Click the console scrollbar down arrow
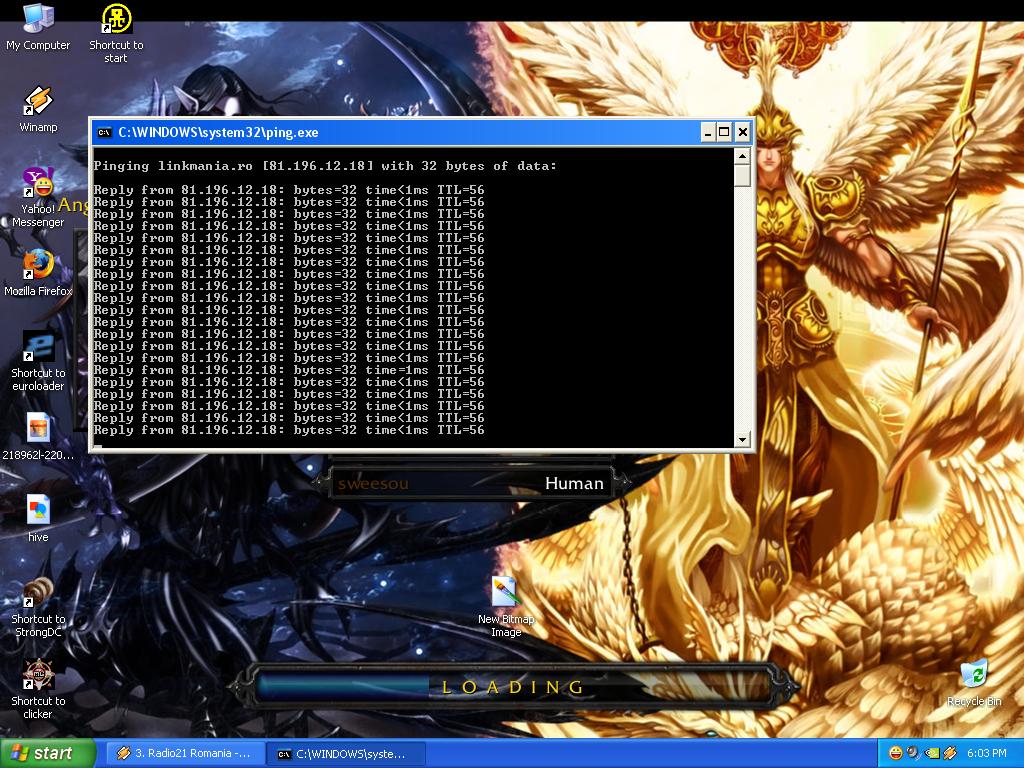1024x768 pixels. click(742, 440)
